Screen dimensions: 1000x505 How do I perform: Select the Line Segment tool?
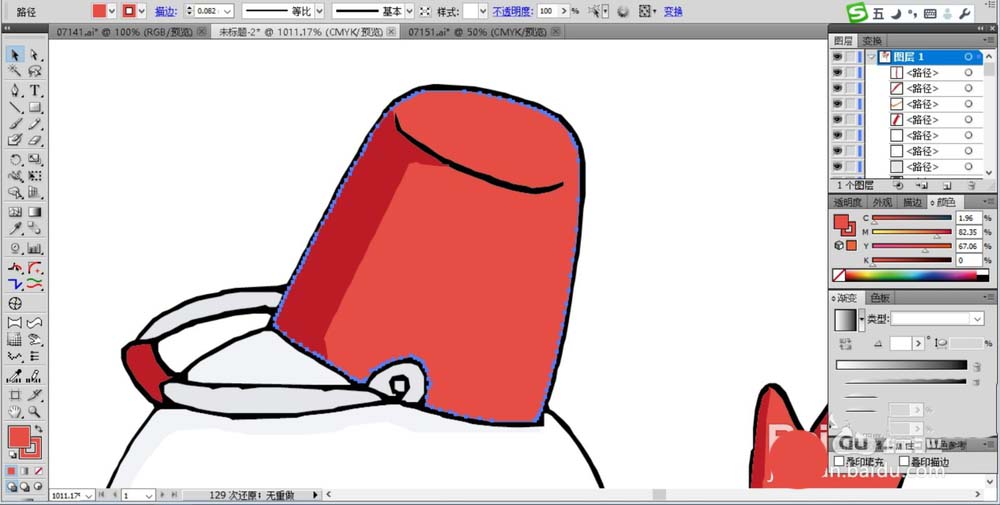pos(15,107)
